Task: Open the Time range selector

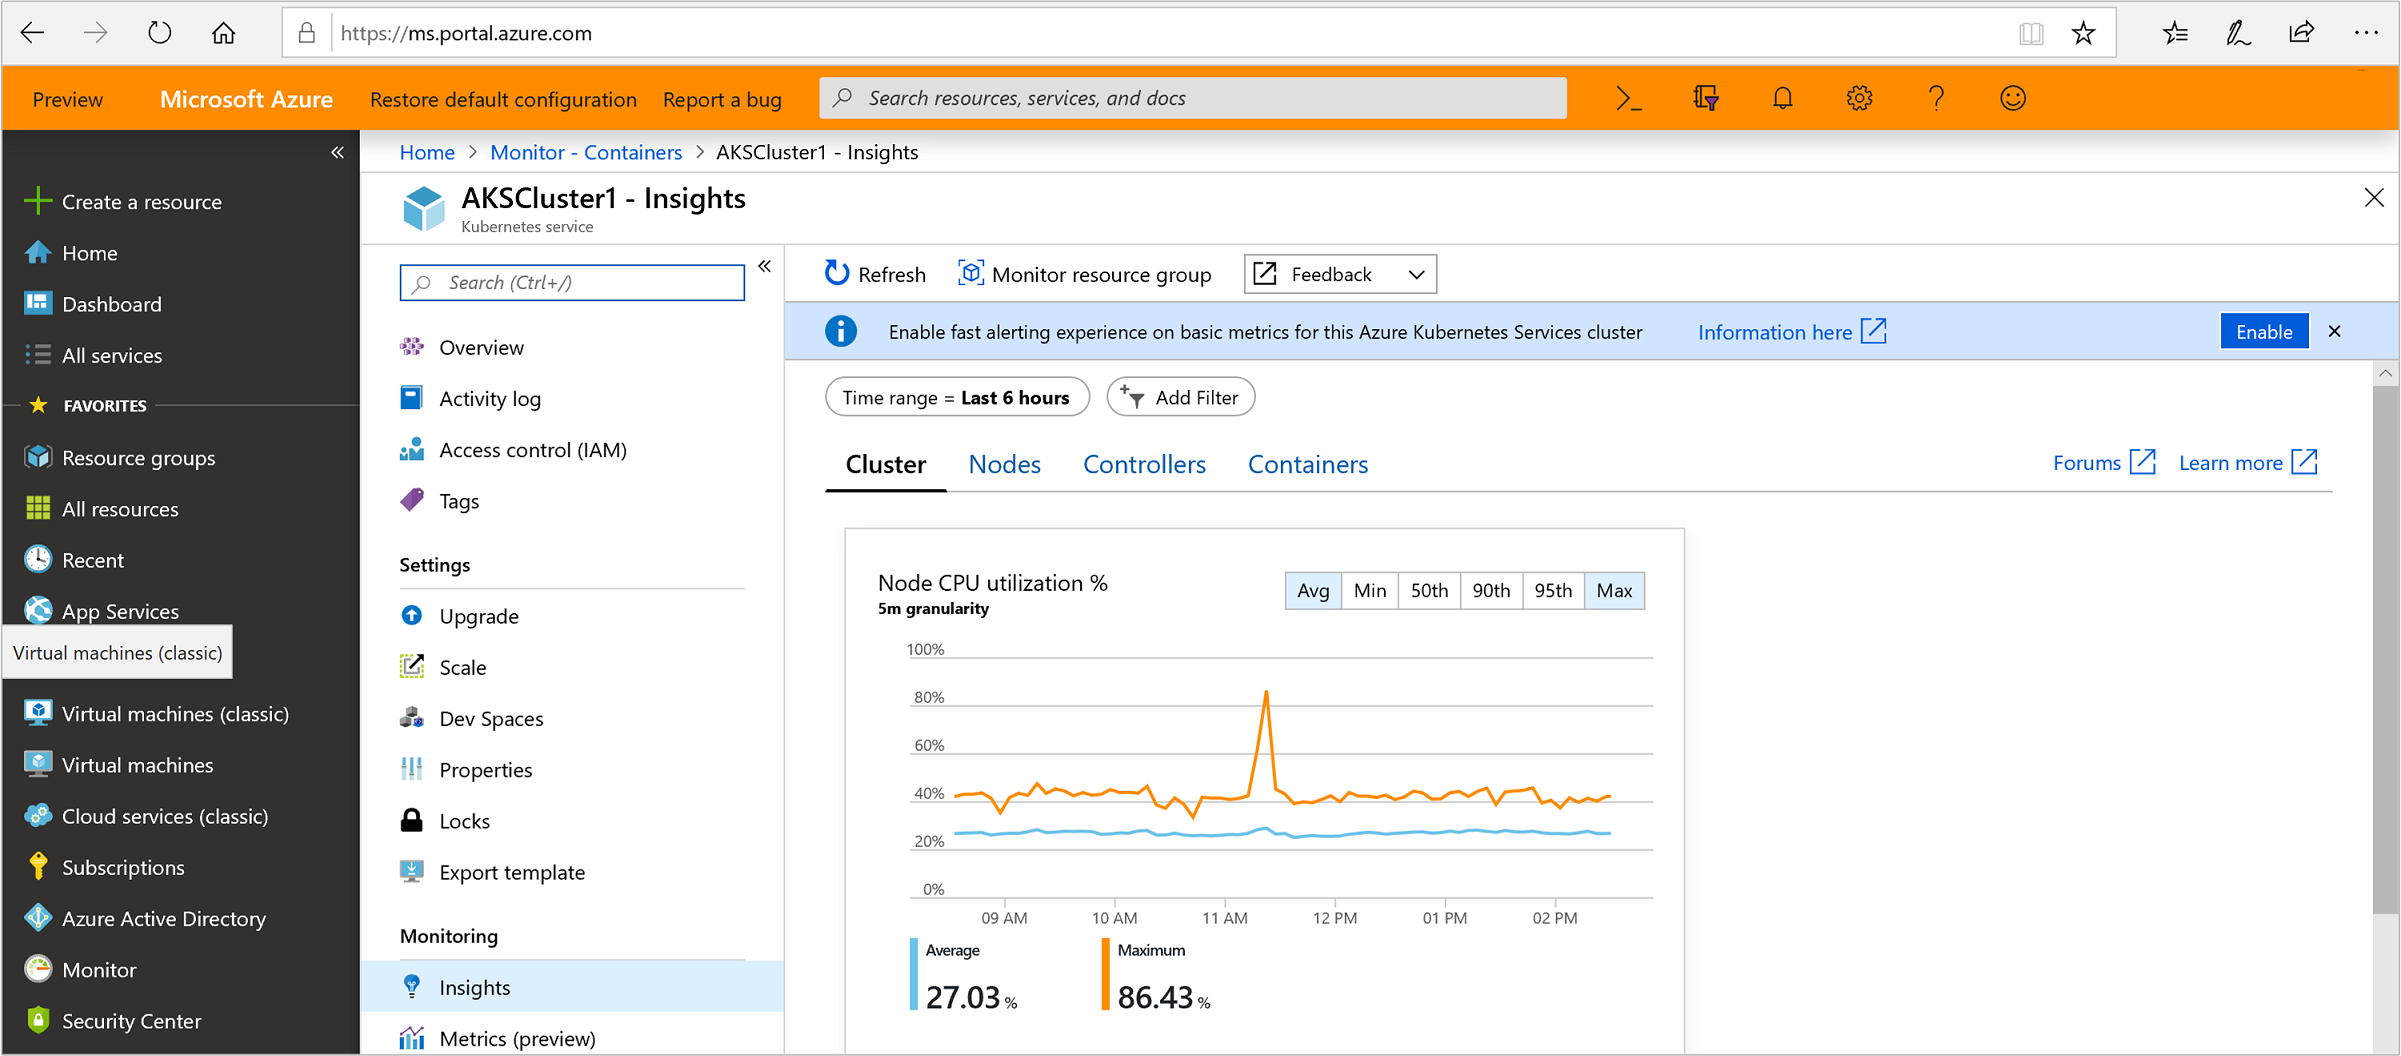Action: click(956, 398)
